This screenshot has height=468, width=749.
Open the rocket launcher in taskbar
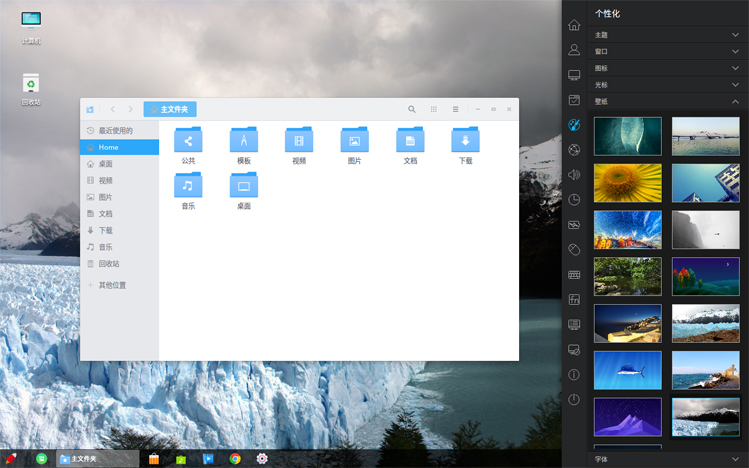[12, 459]
